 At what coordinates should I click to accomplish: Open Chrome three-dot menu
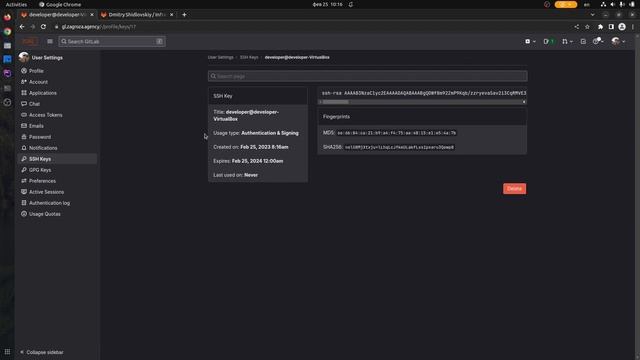[633, 27]
